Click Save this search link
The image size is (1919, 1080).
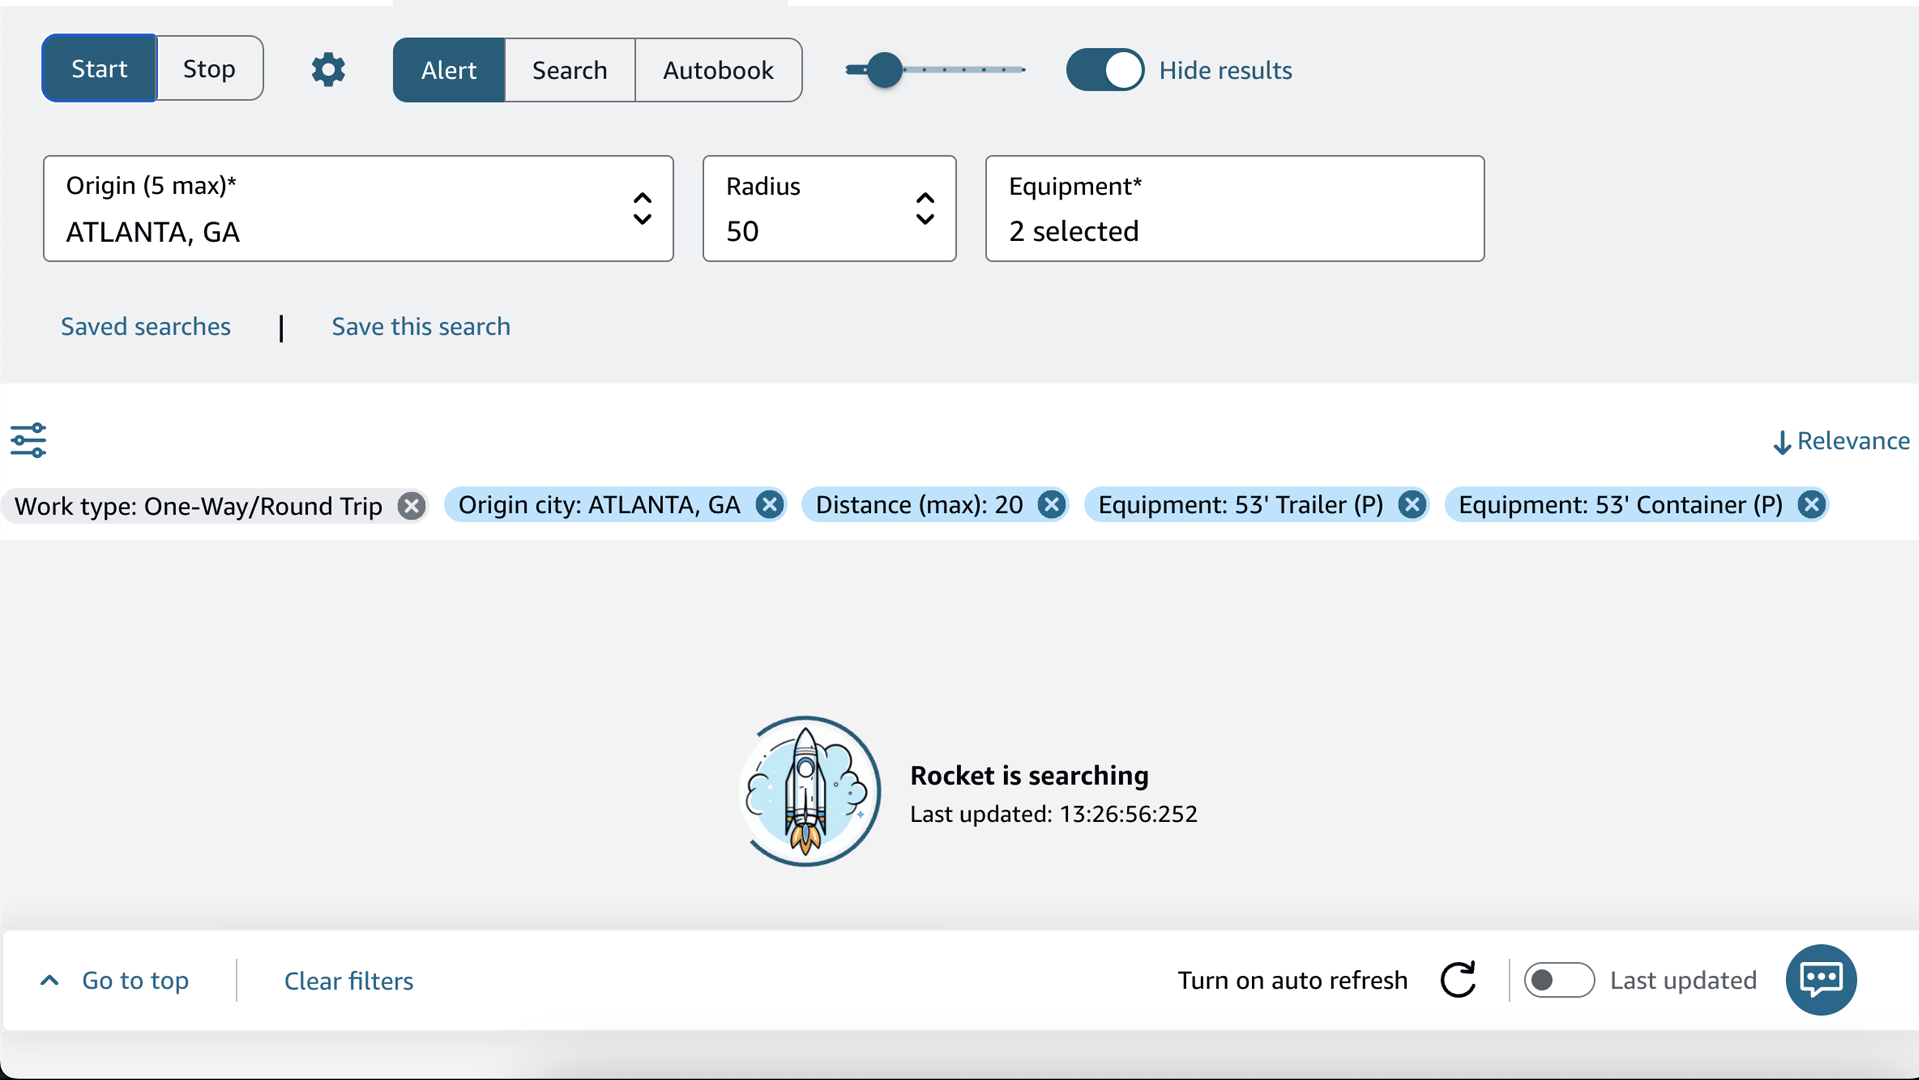(421, 327)
